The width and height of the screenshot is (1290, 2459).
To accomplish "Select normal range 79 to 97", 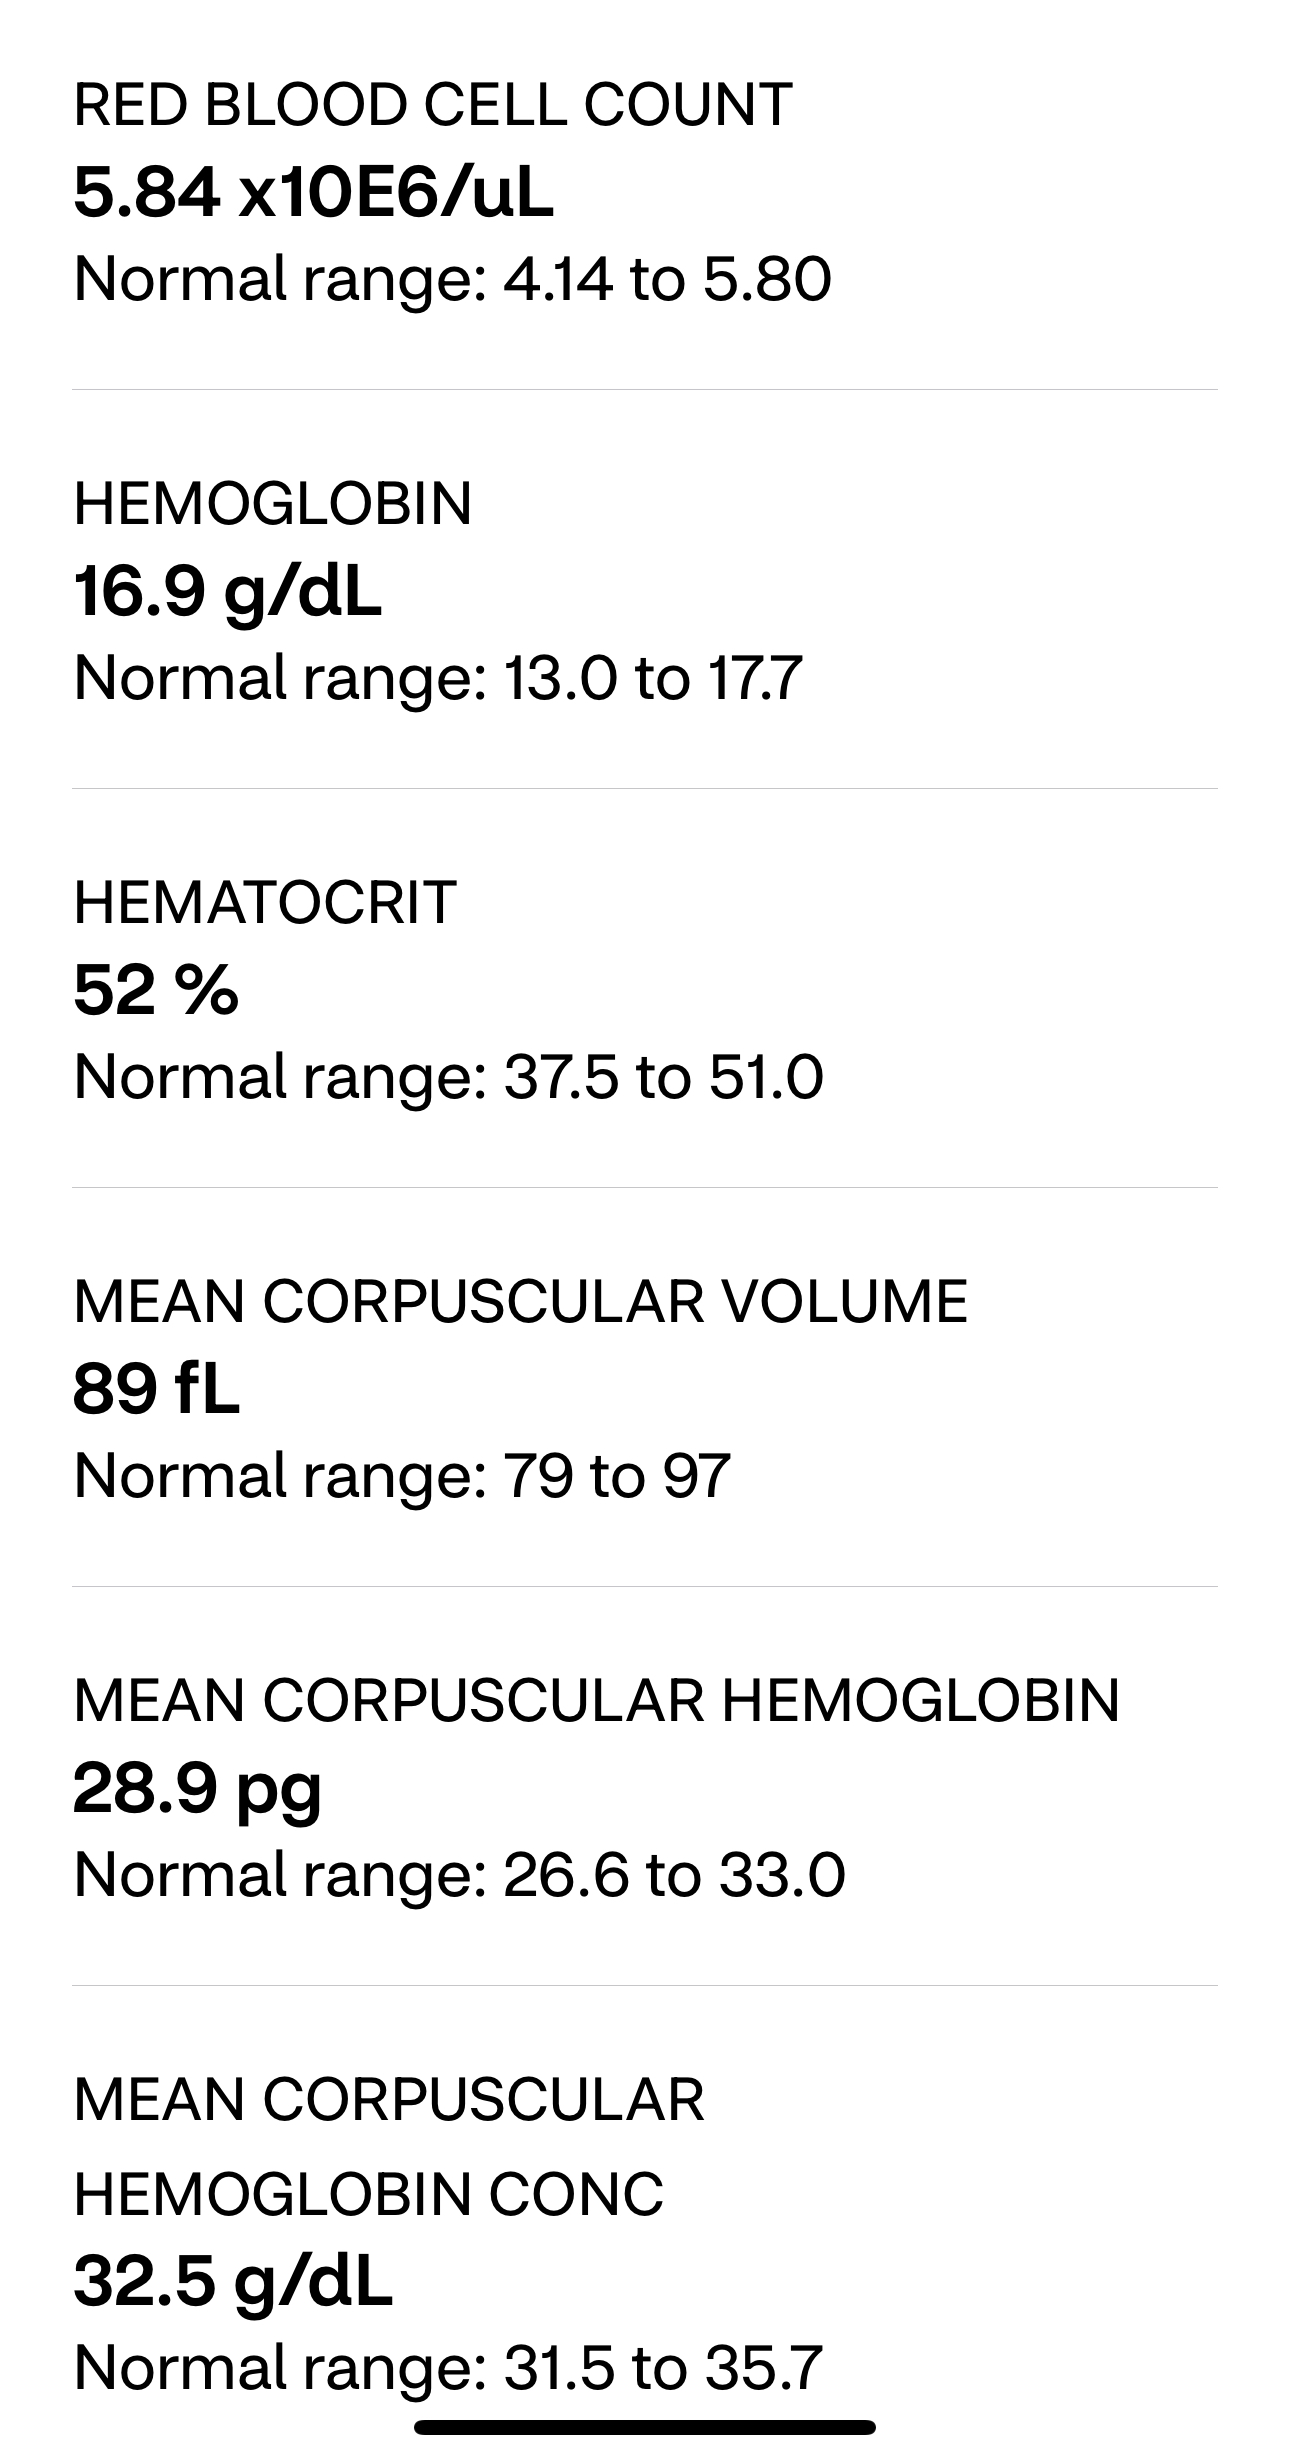I will point(402,1476).
